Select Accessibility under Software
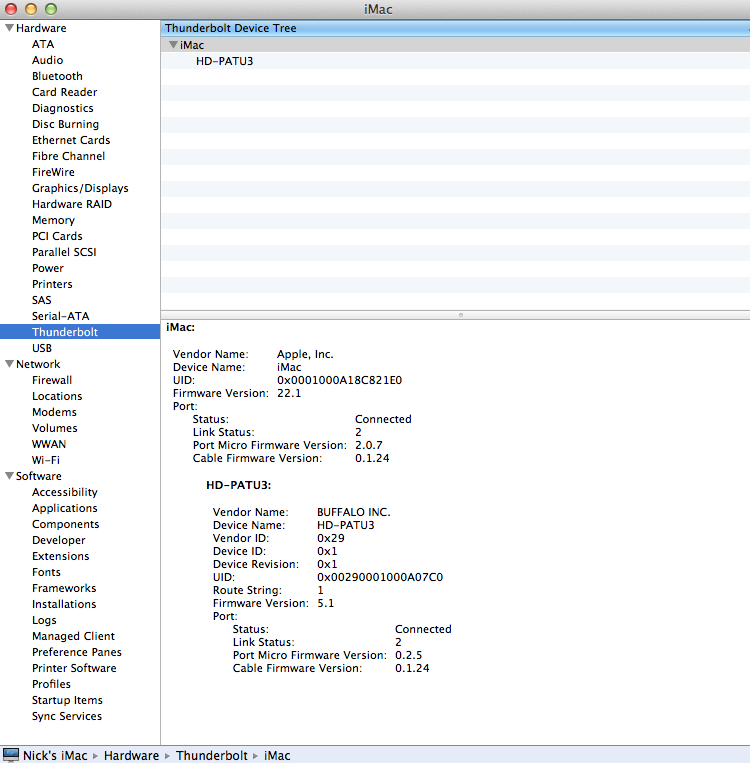The width and height of the screenshot is (750, 763). click(65, 492)
